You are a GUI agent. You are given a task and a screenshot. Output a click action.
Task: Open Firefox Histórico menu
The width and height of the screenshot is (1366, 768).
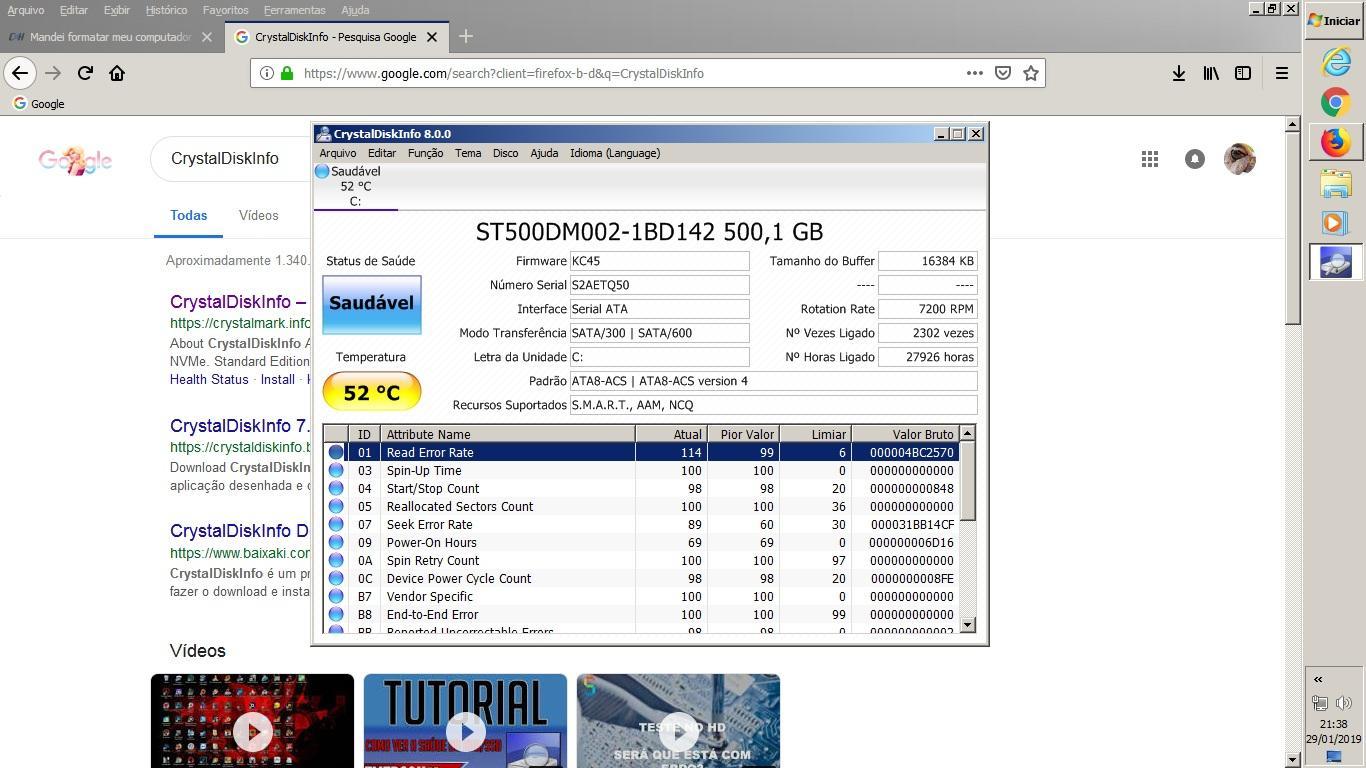click(x=166, y=10)
